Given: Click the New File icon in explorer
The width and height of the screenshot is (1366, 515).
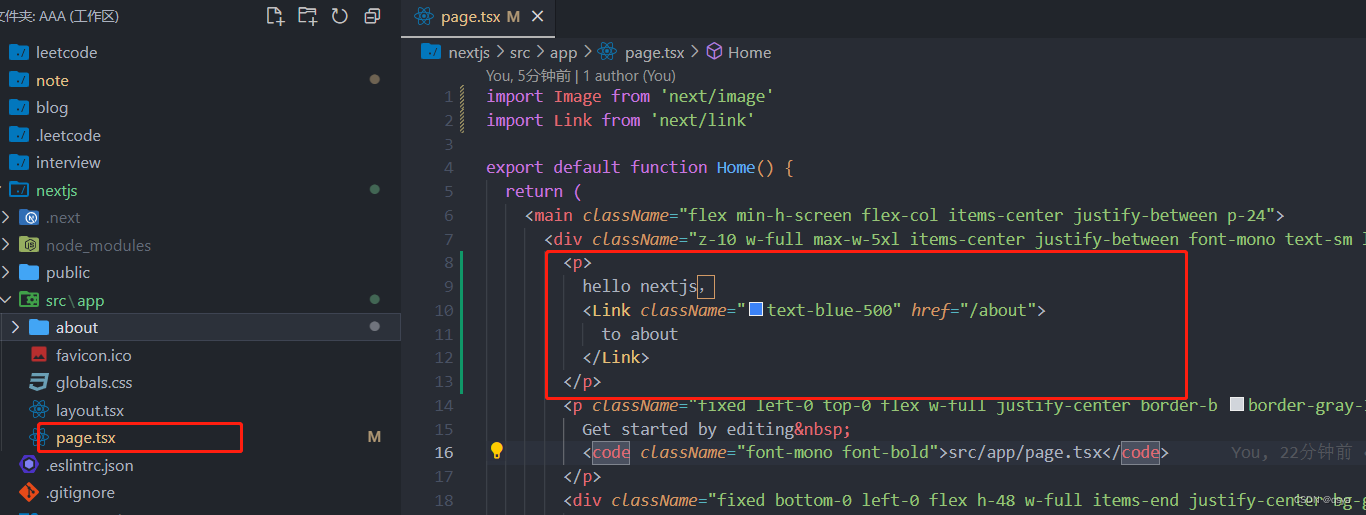Looking at the screenshot, I should pyautogui.click(x=275, y=16).
